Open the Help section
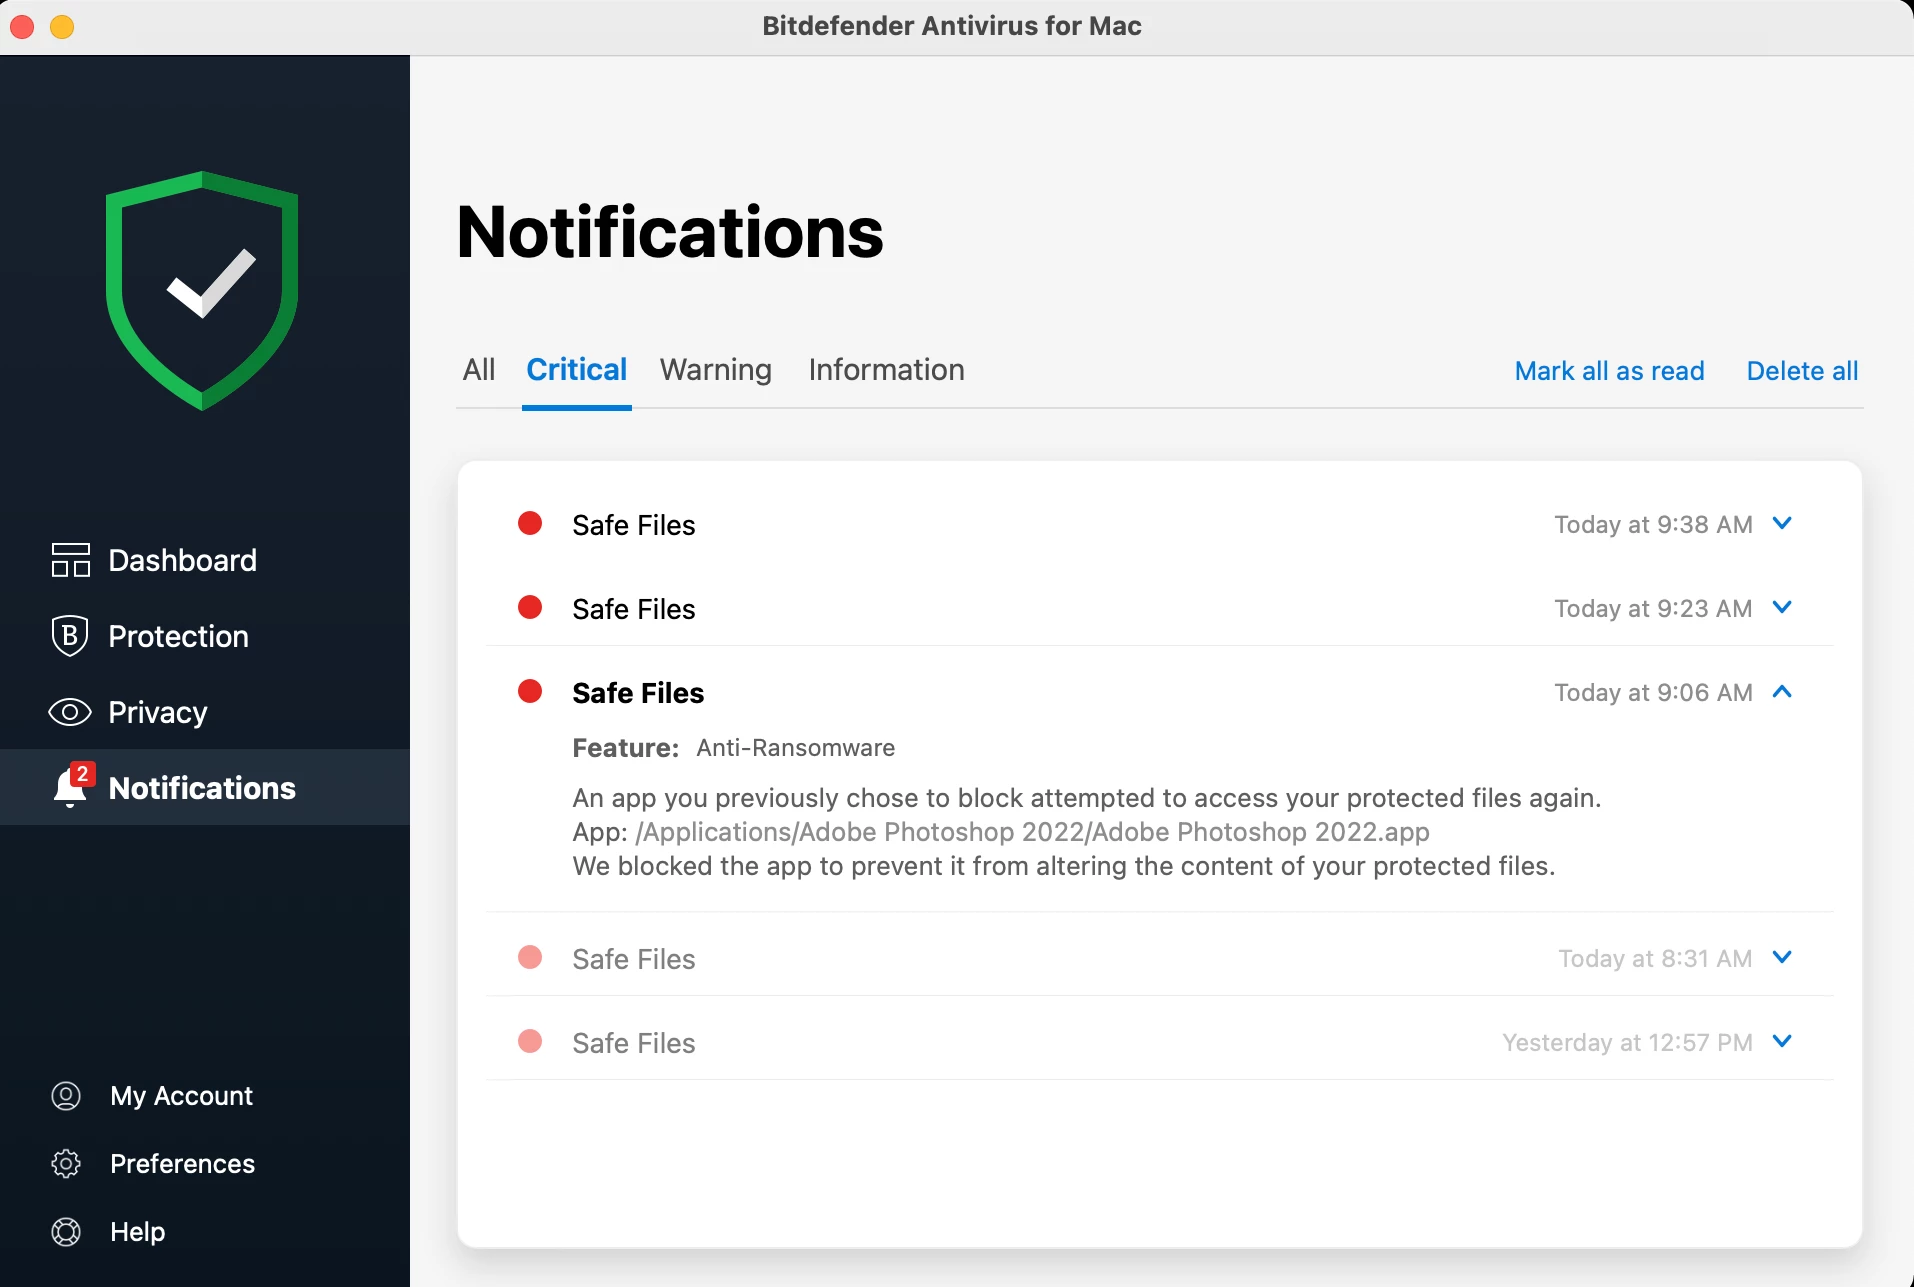 [x=138, y=1232]
